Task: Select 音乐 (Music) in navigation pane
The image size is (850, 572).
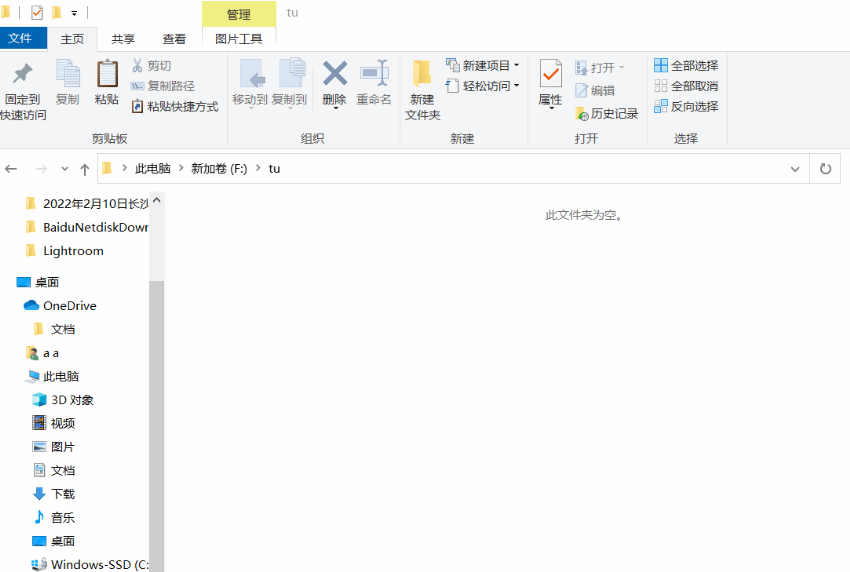Action: tap(54, 518)
